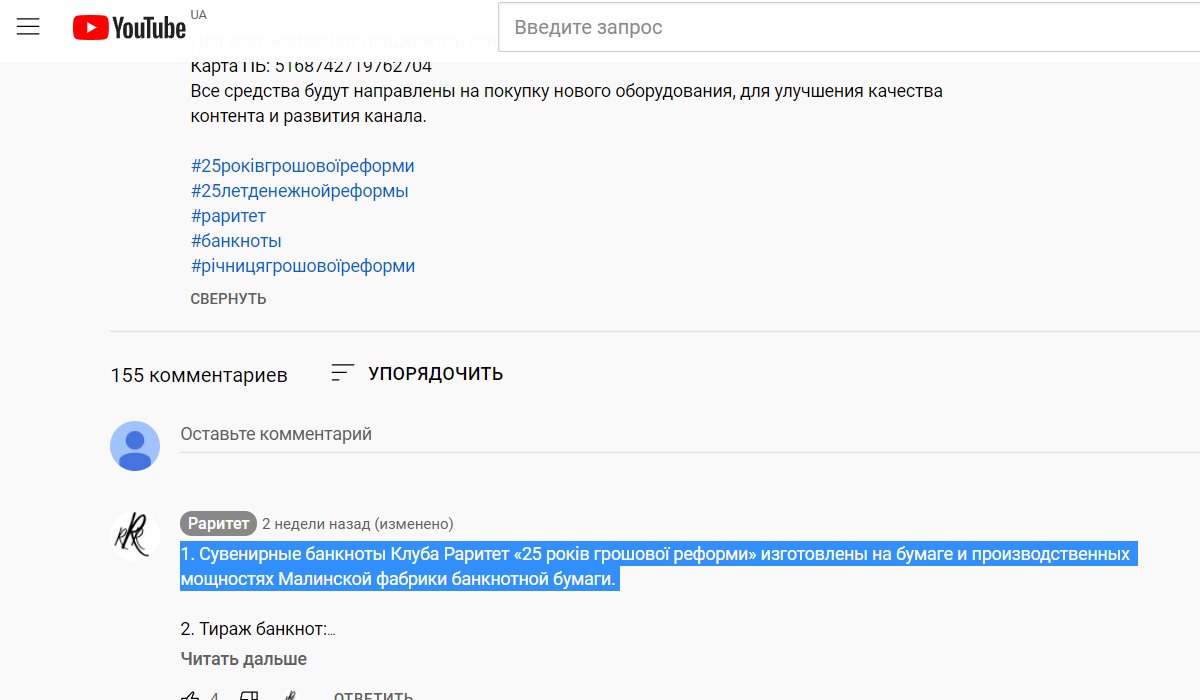Image resolution: width=1200 pixels, height=700 pixels.
Task: Click the sort comments icon
Action: (x=342, y=373)
